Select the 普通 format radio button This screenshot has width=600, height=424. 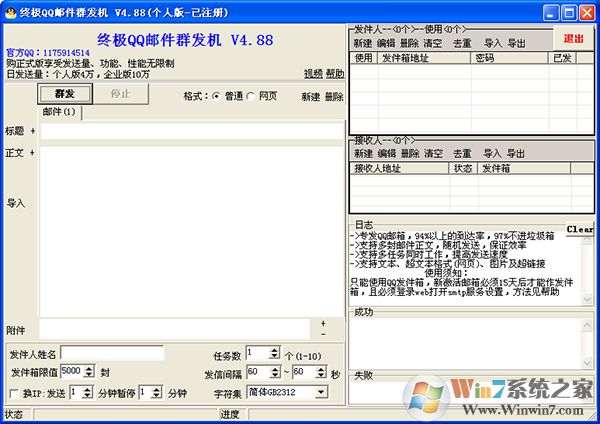(216, 96)
